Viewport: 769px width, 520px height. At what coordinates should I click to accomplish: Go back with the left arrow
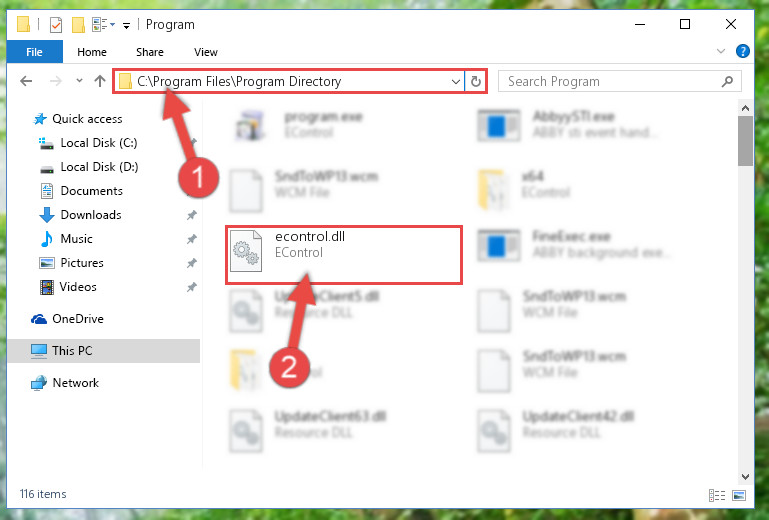coord(26,81)
